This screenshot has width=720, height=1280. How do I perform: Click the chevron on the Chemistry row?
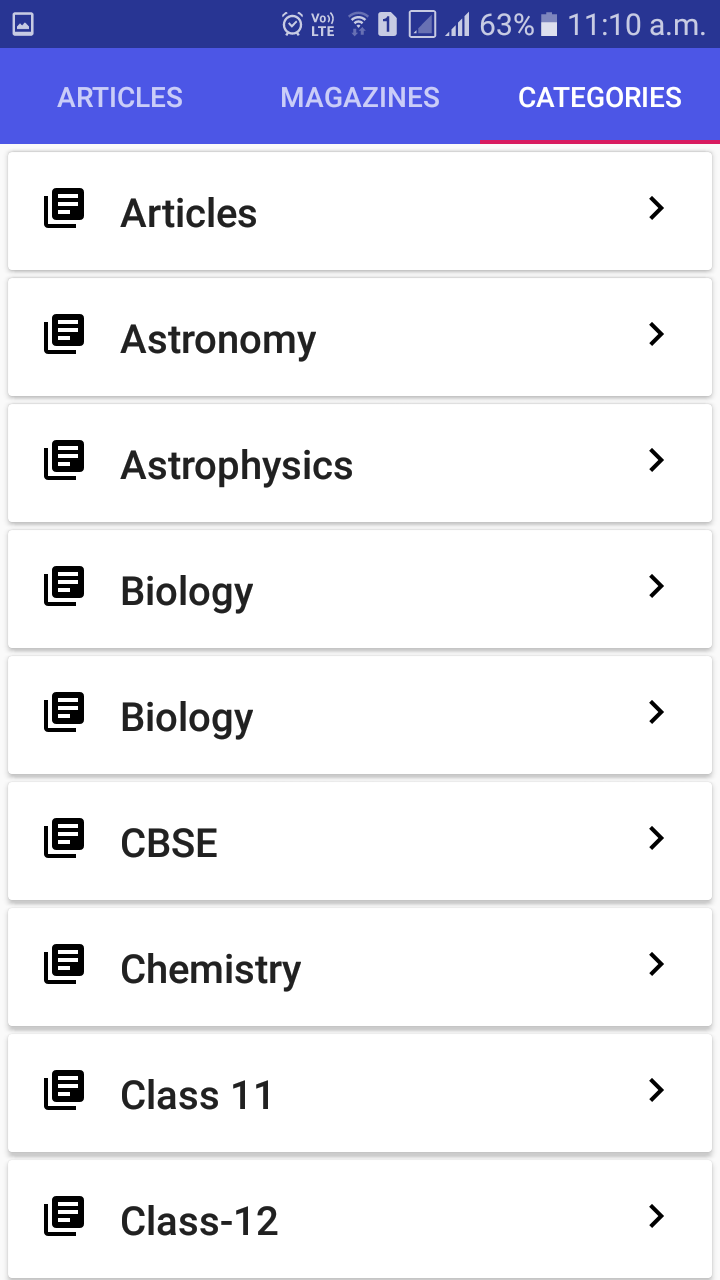(x=656, y=964)
